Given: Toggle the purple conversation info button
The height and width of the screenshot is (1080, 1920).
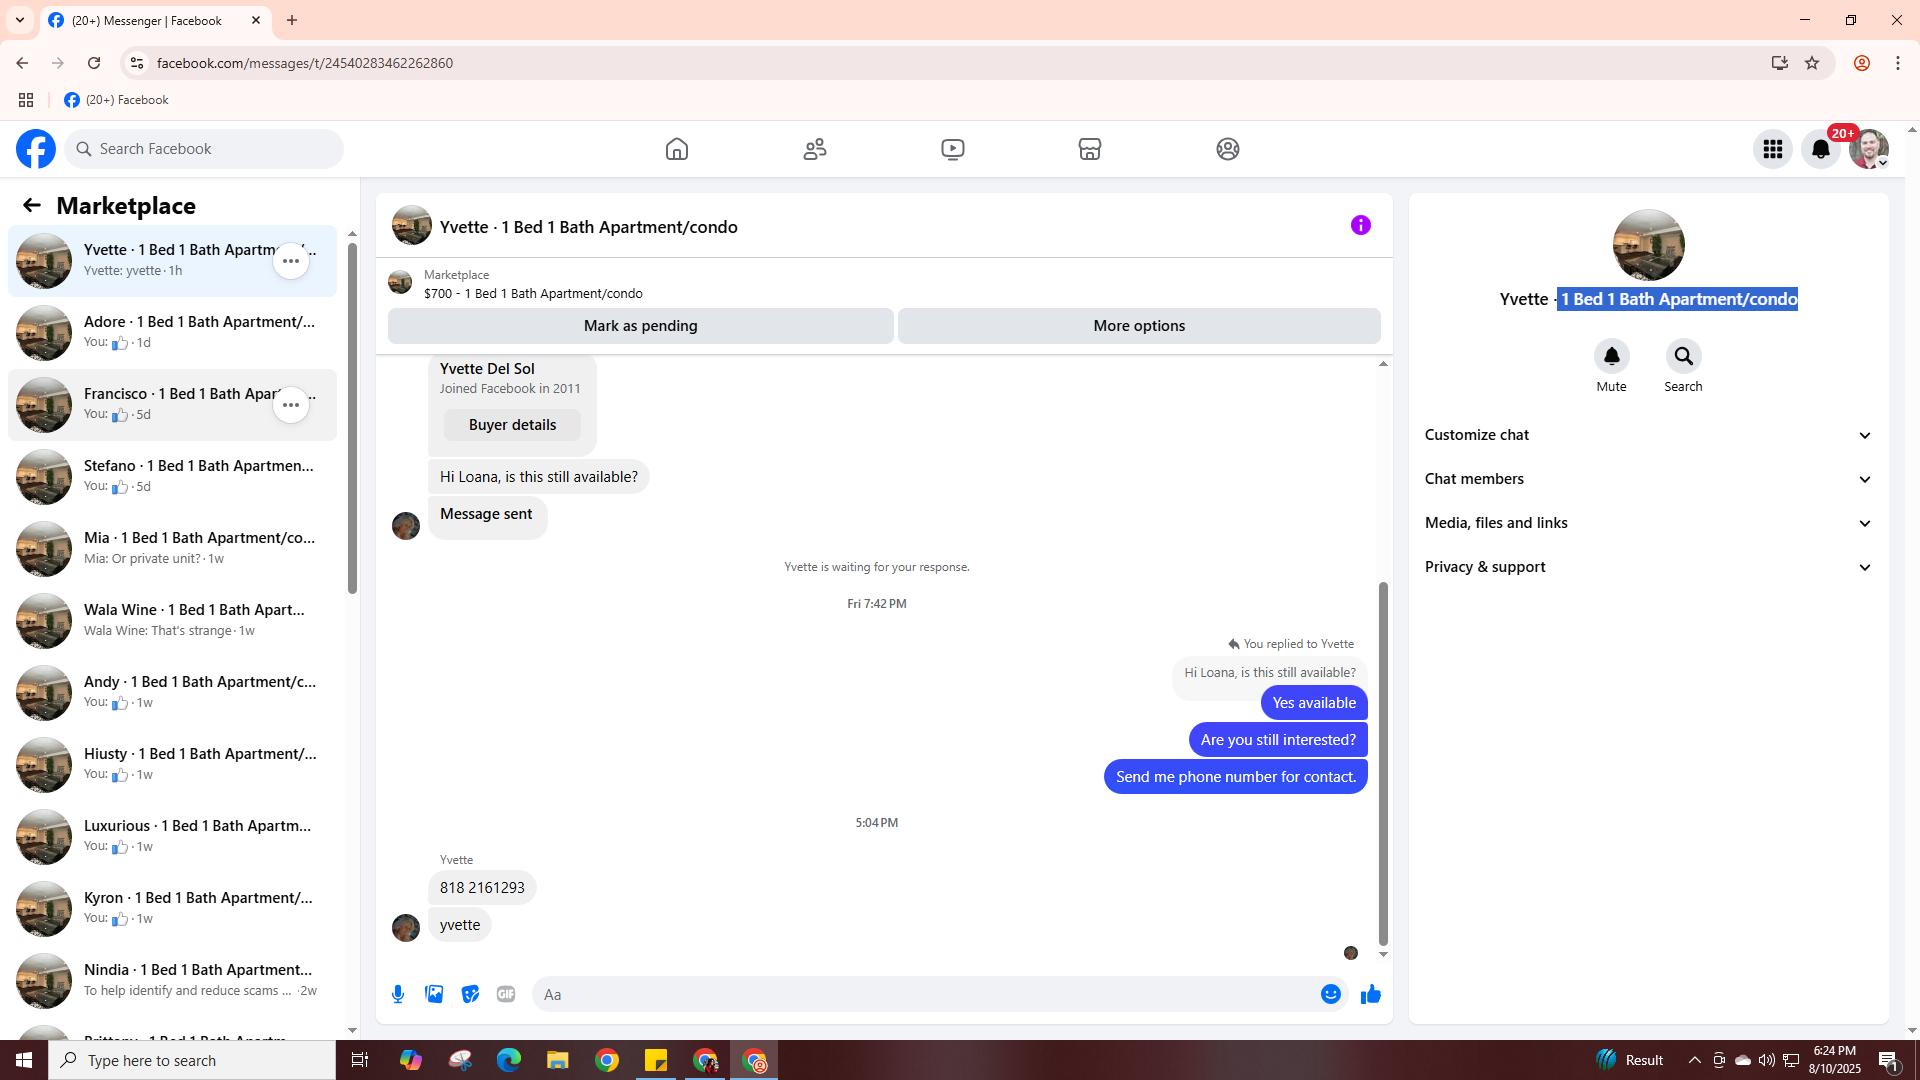Looking at the screenshot, I should tap(1360, 225).
